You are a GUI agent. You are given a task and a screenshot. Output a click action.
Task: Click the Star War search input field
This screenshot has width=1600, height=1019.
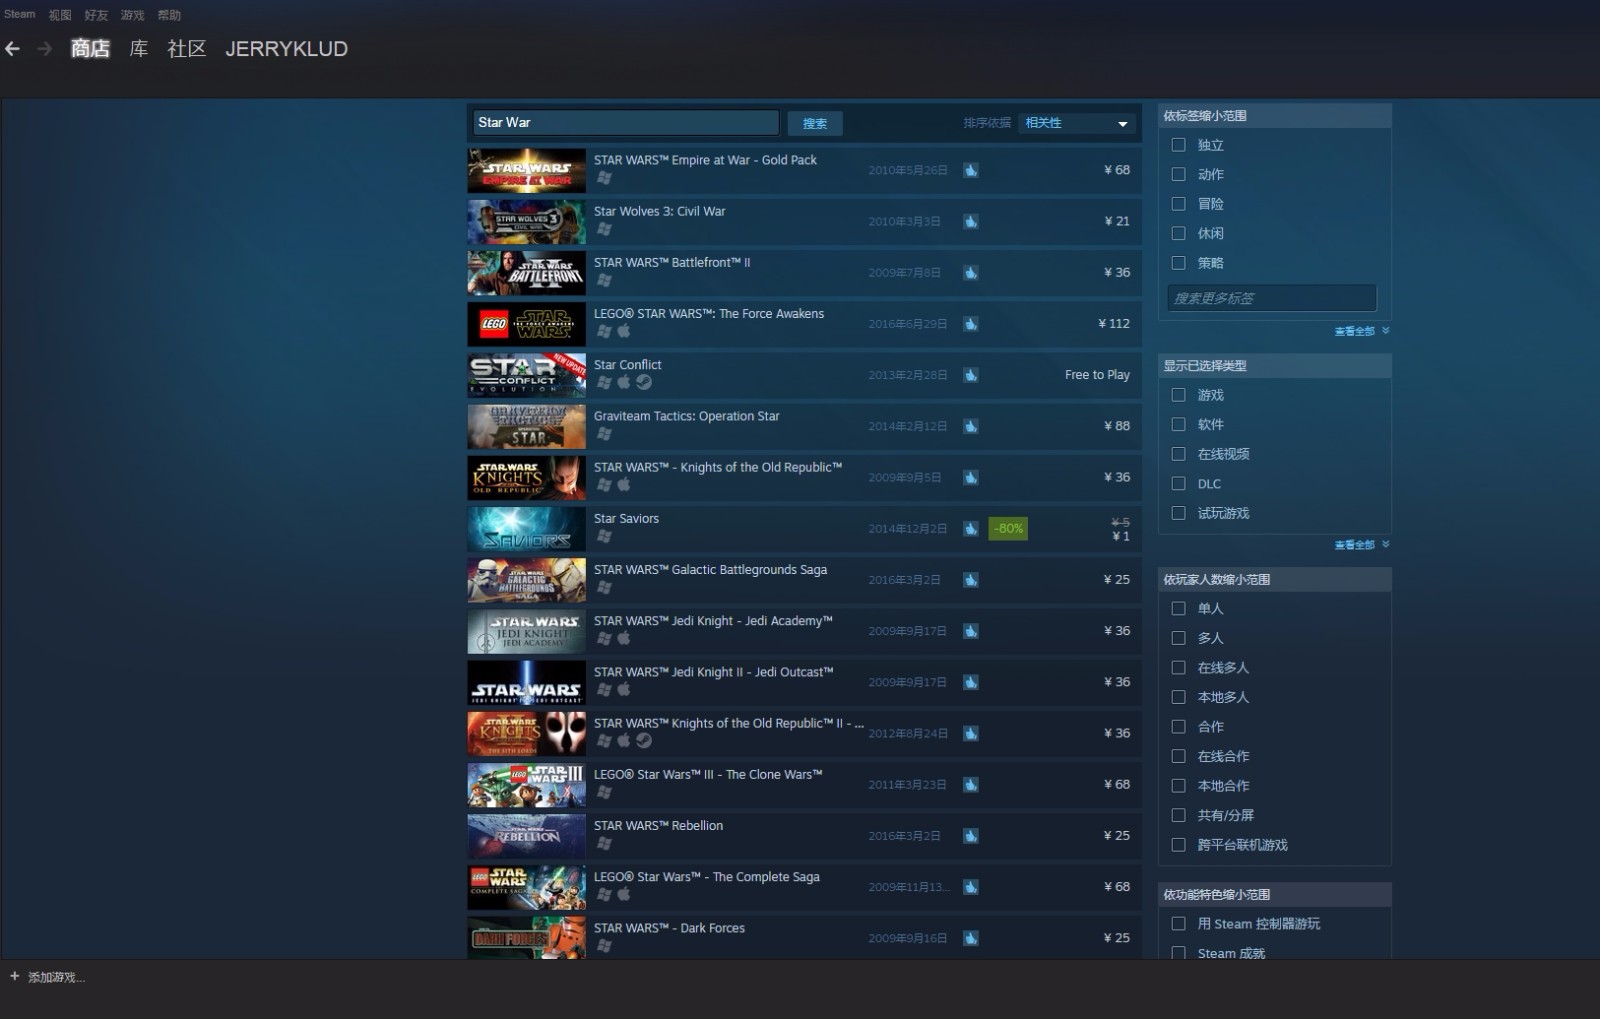point(626,123)
